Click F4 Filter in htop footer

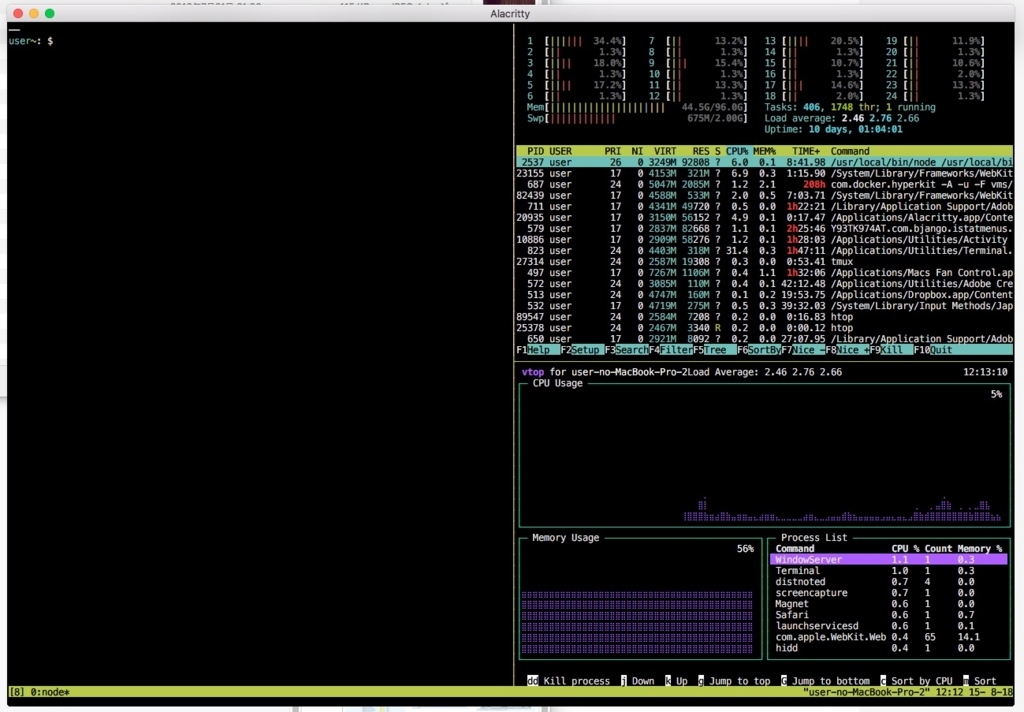[671, 350]
